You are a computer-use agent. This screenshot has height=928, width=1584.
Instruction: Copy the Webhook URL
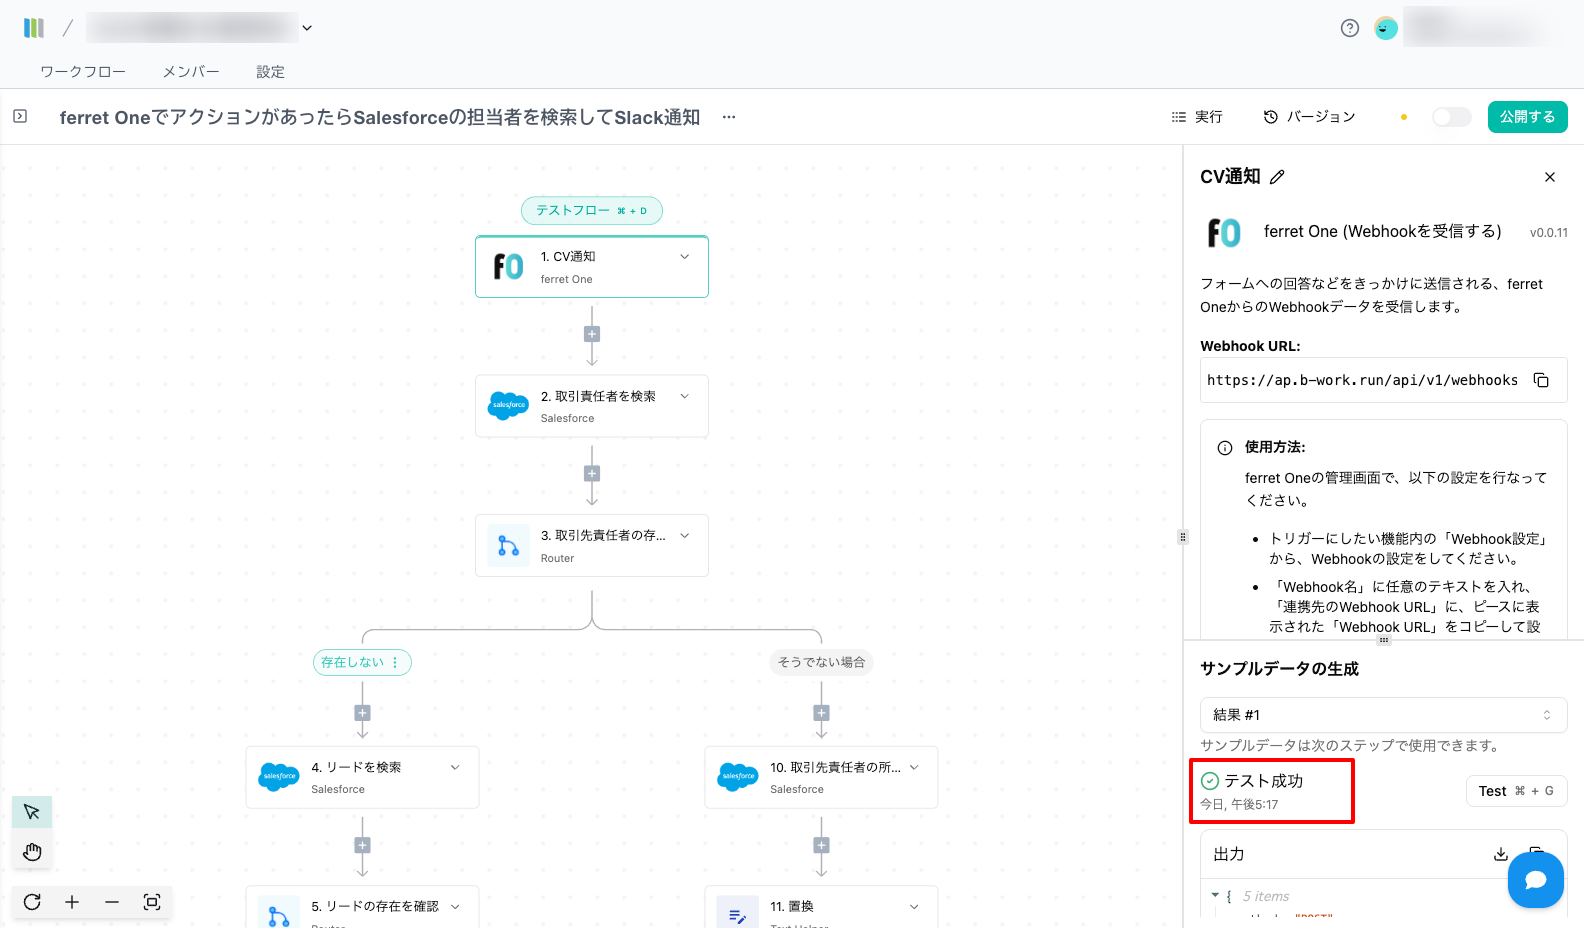pyautogui.click(x=1541, y=380)
